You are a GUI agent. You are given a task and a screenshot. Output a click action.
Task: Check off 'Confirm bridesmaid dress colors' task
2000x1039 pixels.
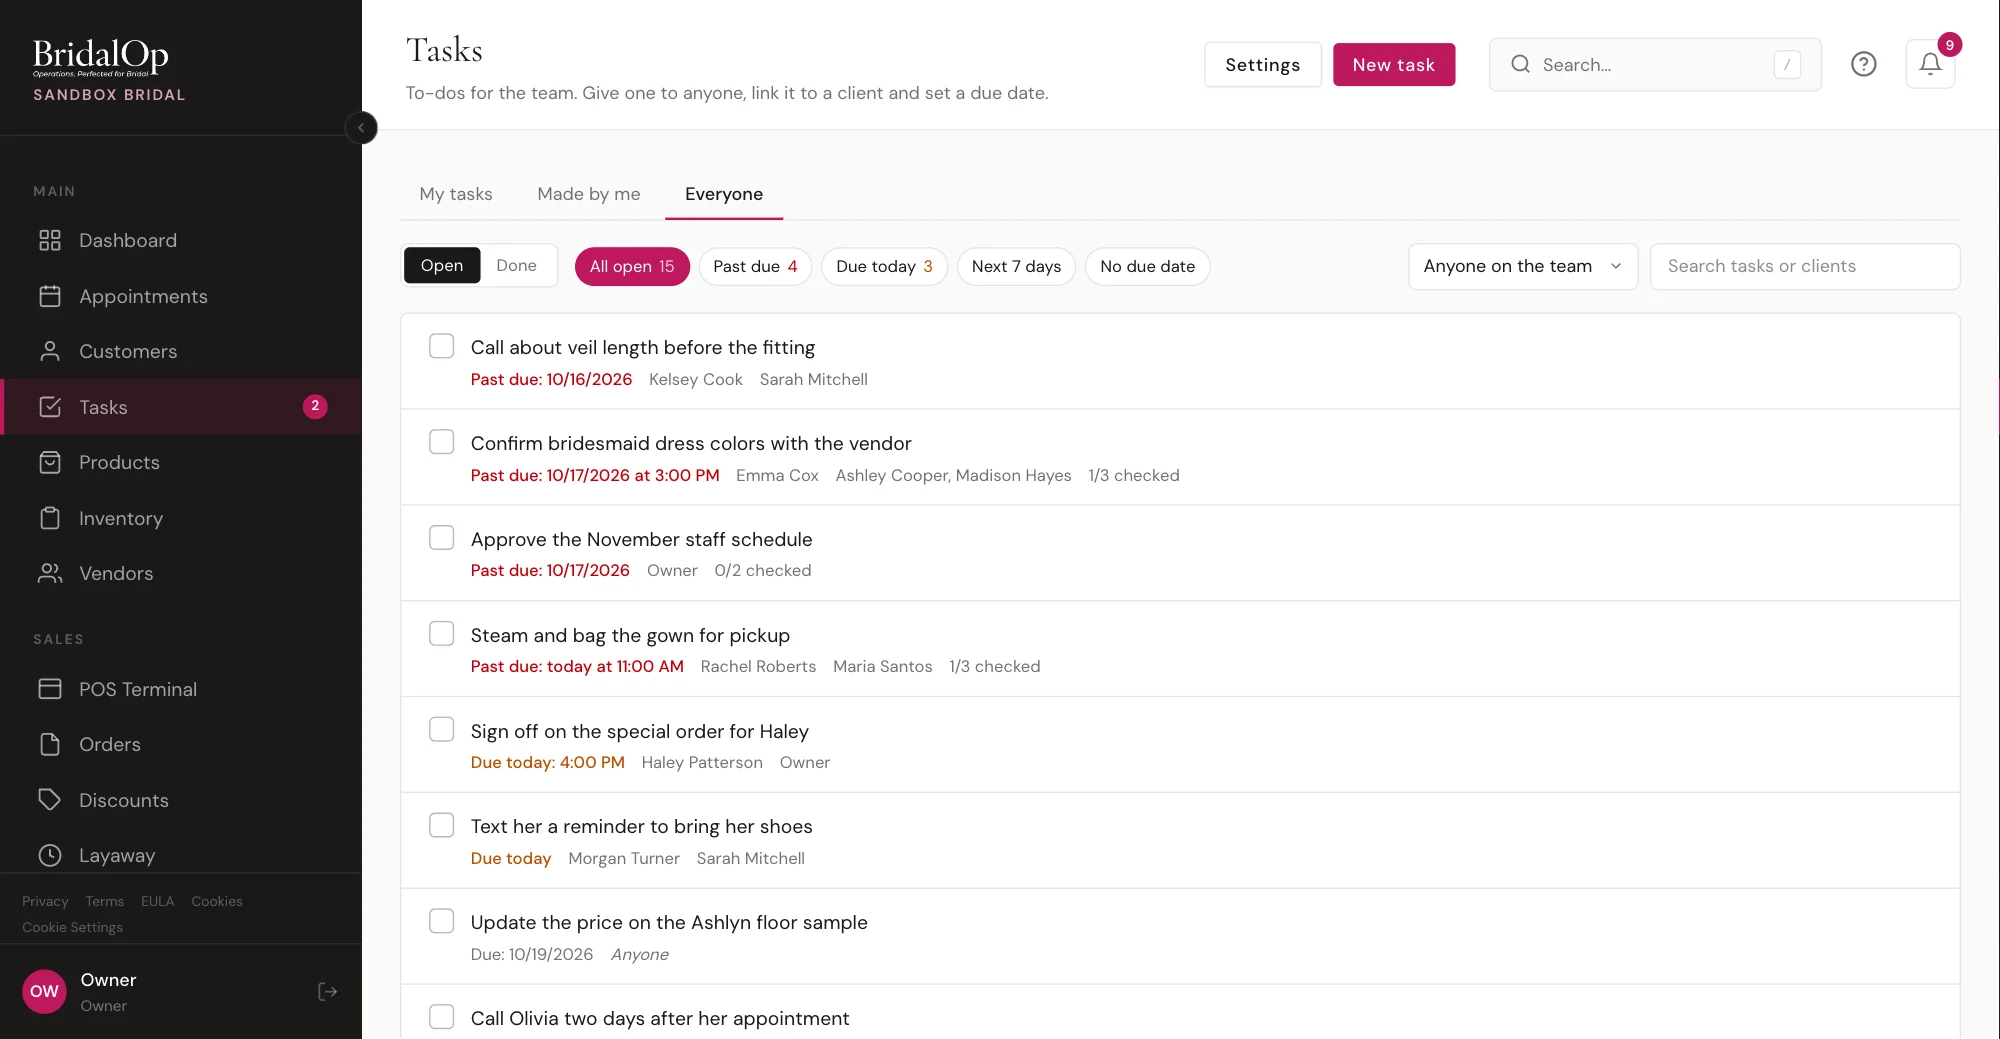[441, 442]
